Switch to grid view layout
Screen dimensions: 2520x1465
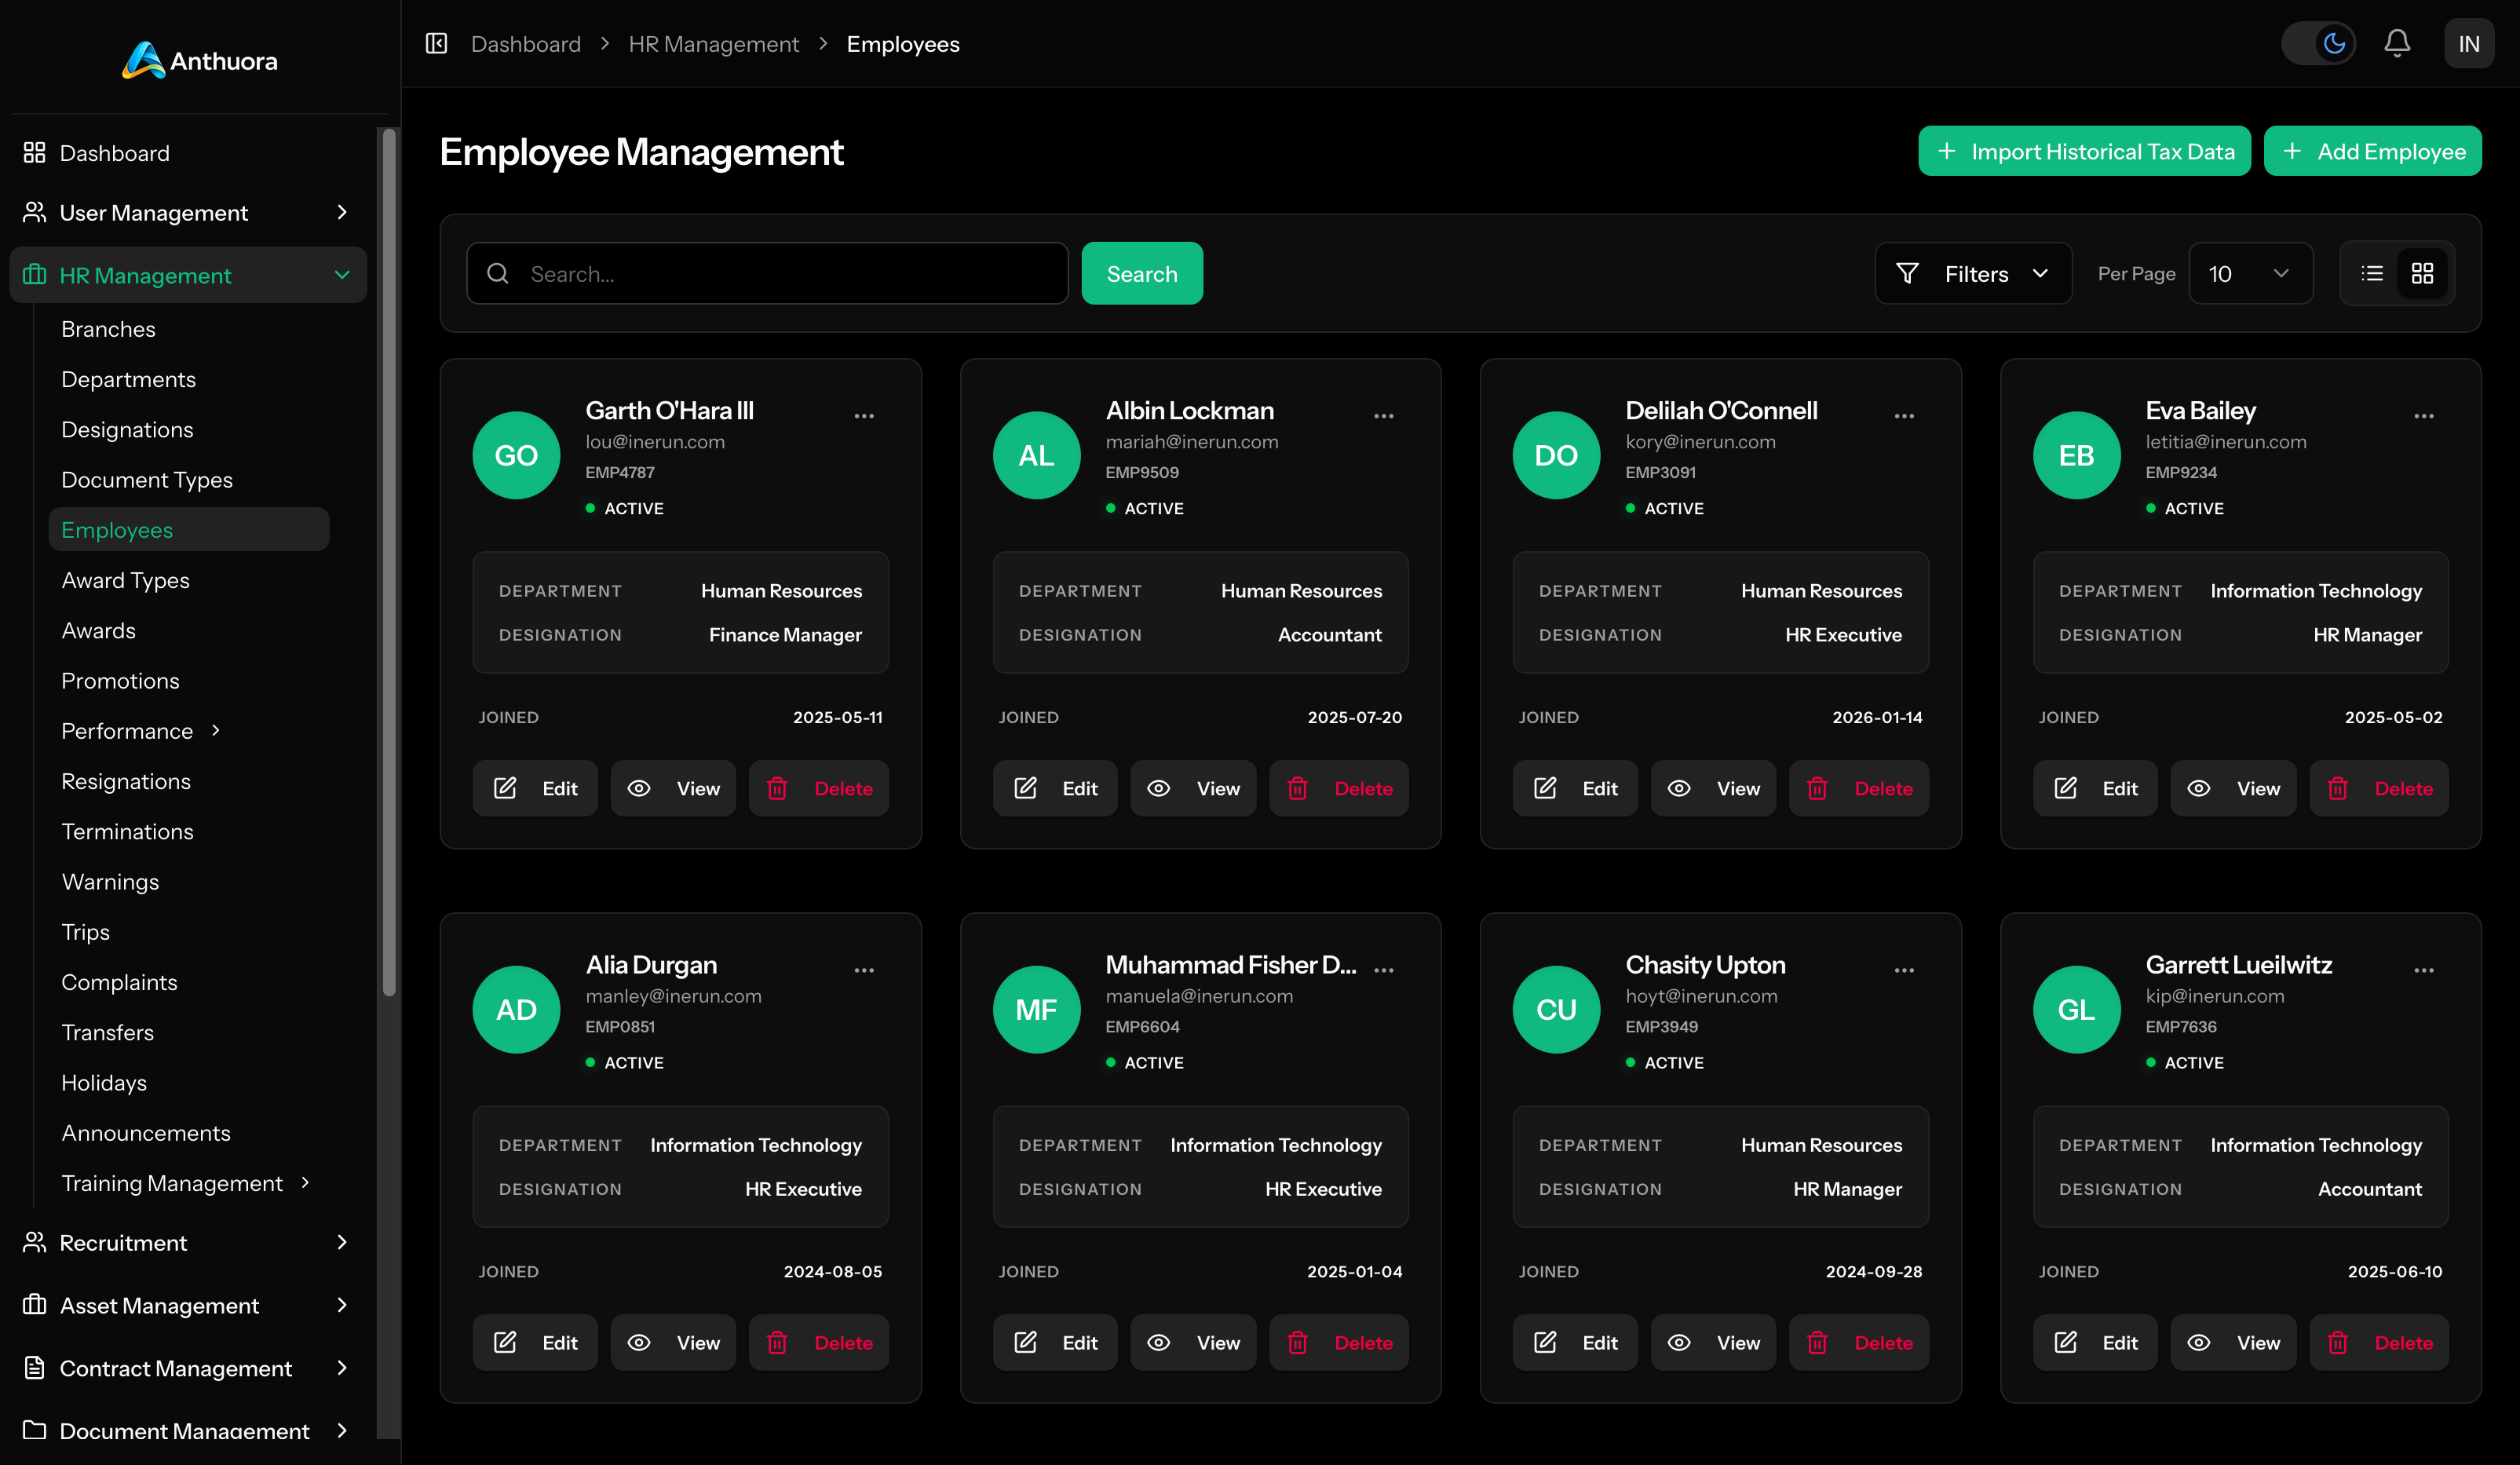click(x=2422, y=273)
